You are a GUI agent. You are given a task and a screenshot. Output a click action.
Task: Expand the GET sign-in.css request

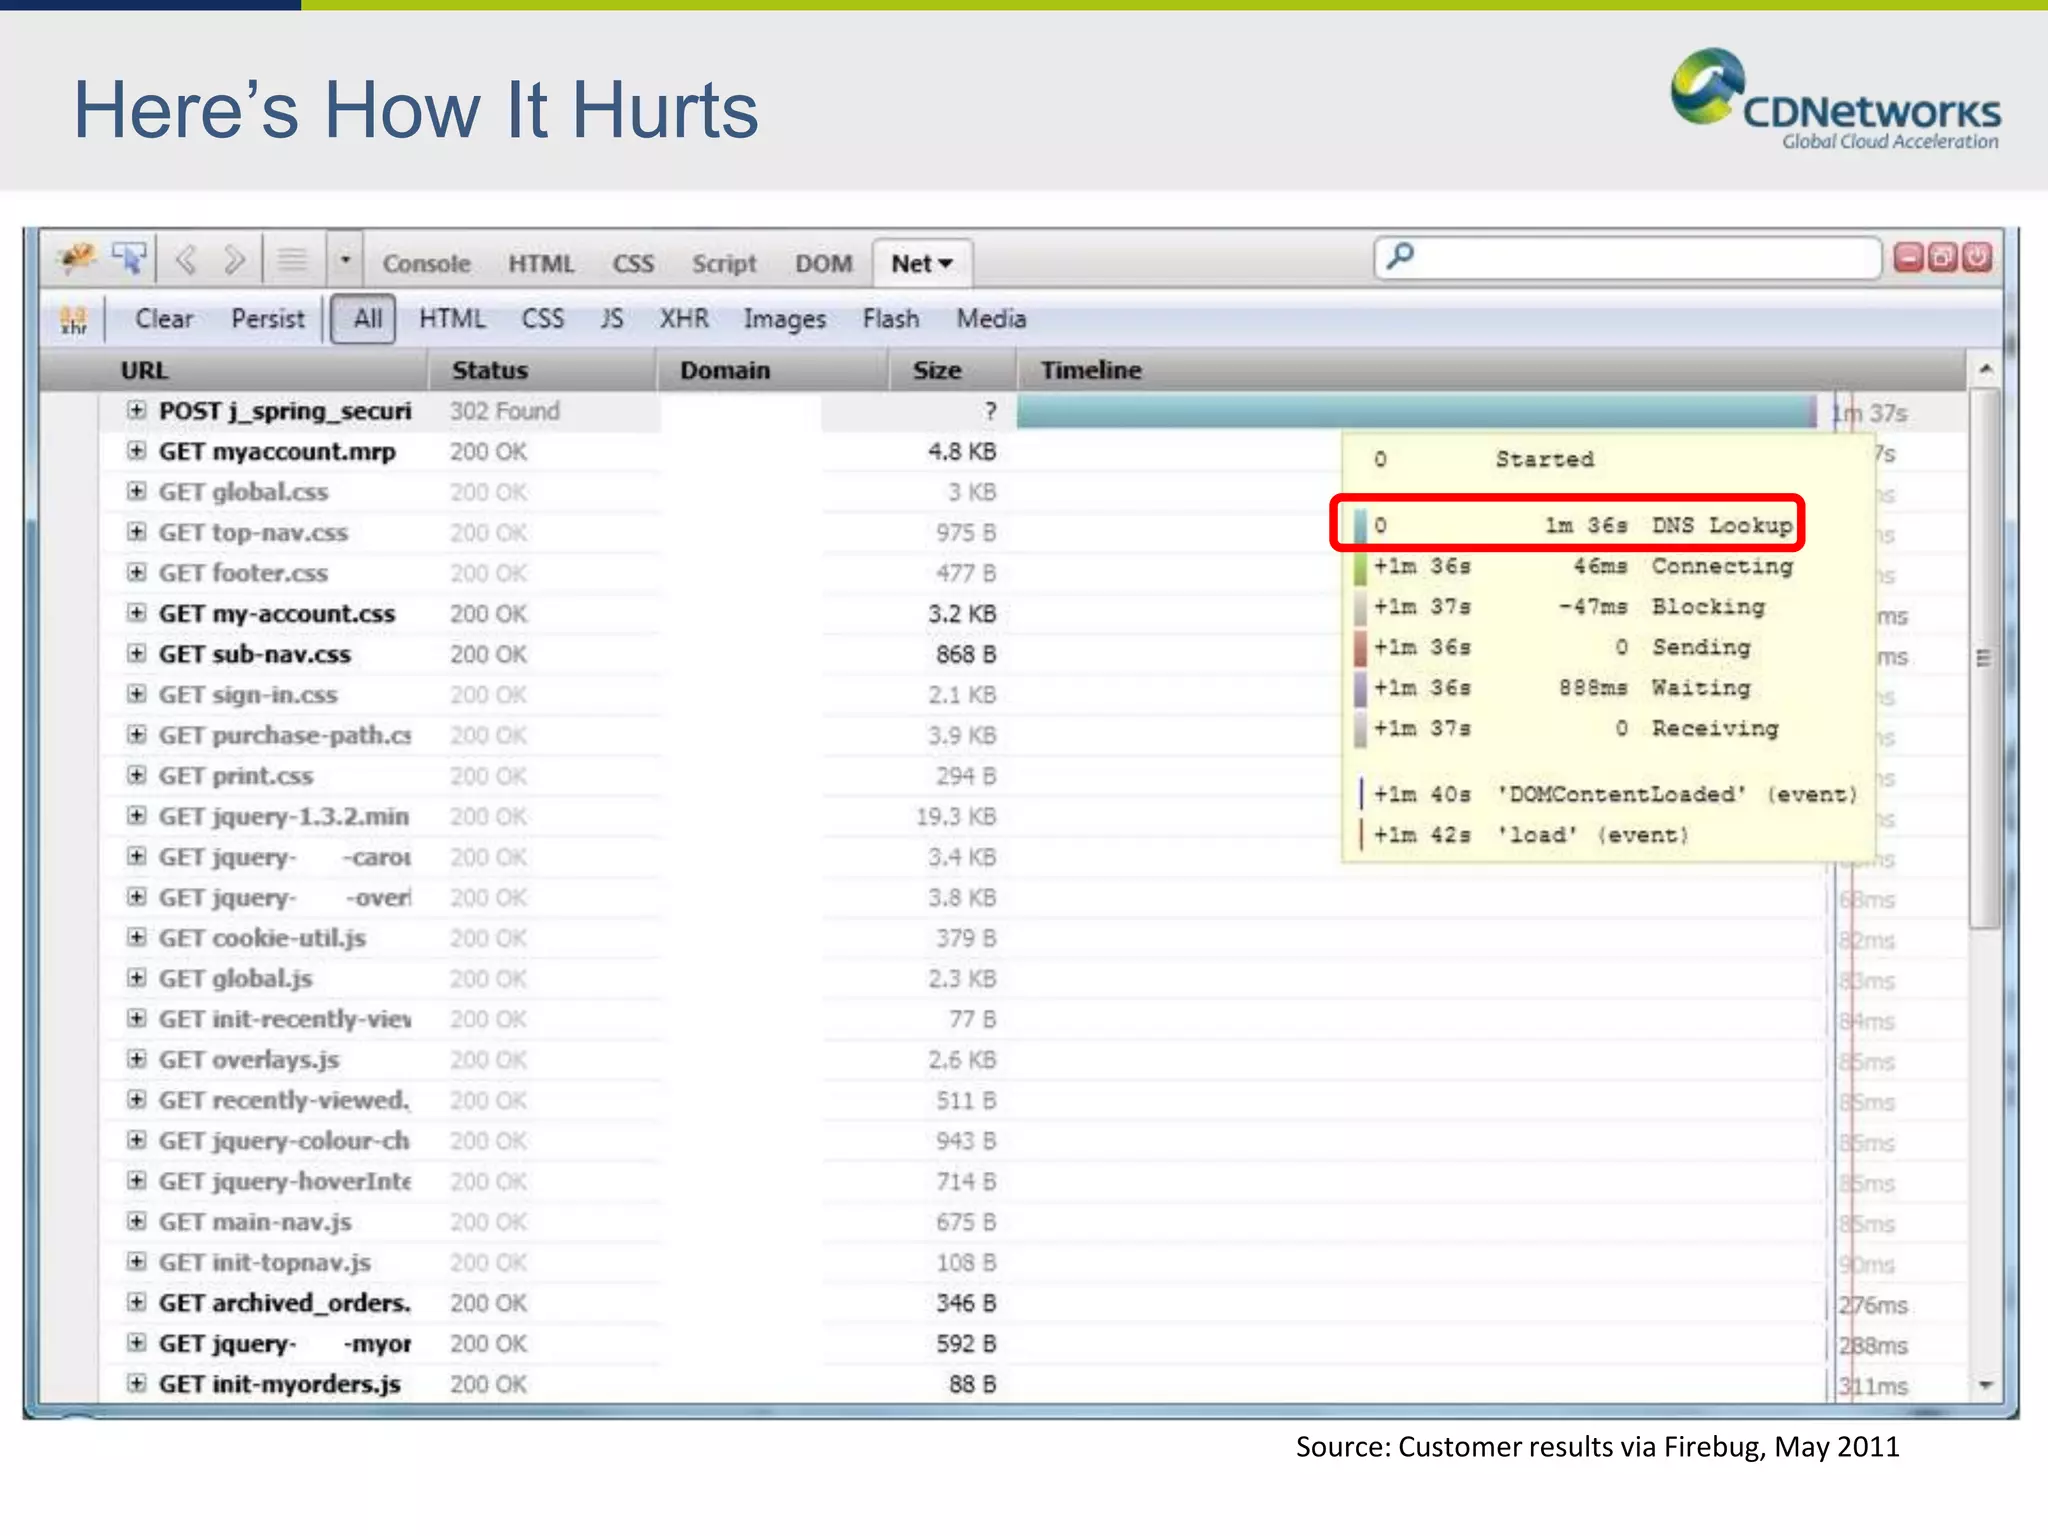(x=137, y=695)
